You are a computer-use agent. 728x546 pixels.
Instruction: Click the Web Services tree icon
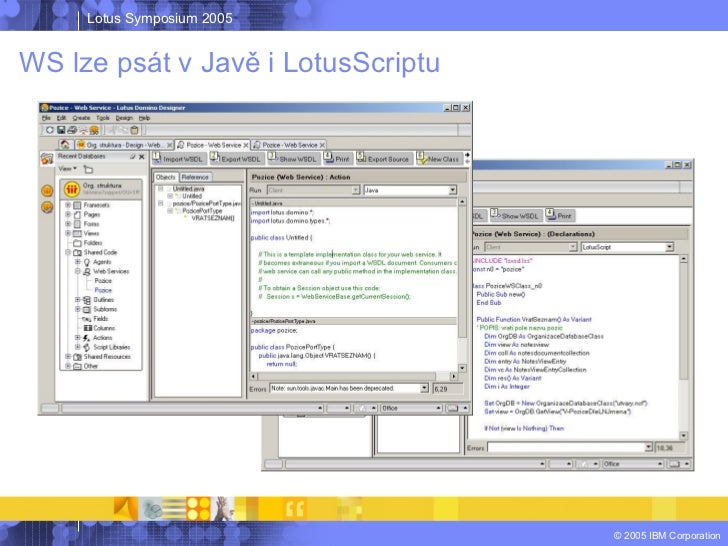87,272
